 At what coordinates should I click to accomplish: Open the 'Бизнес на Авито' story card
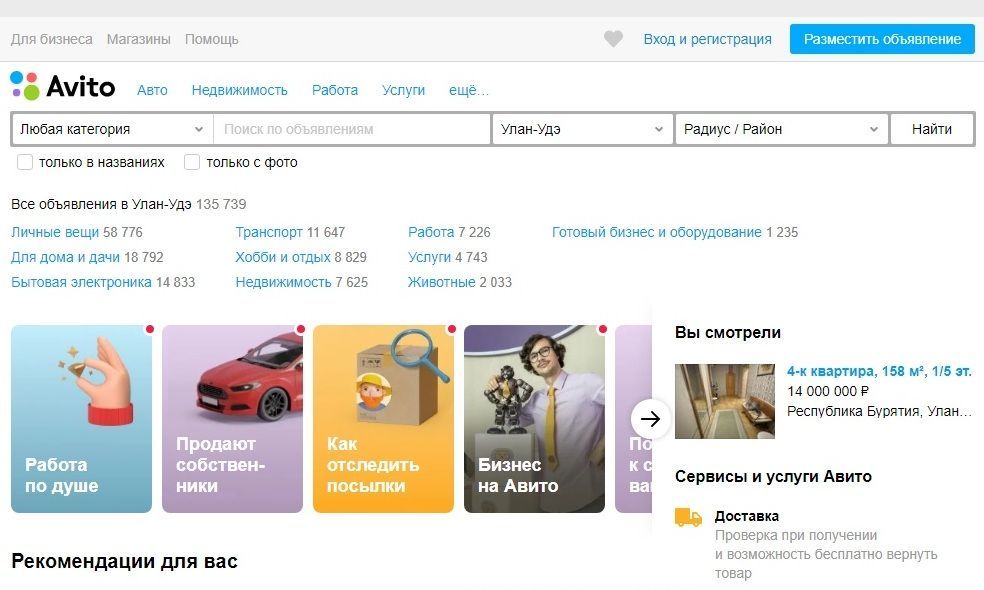pos(534,418)
